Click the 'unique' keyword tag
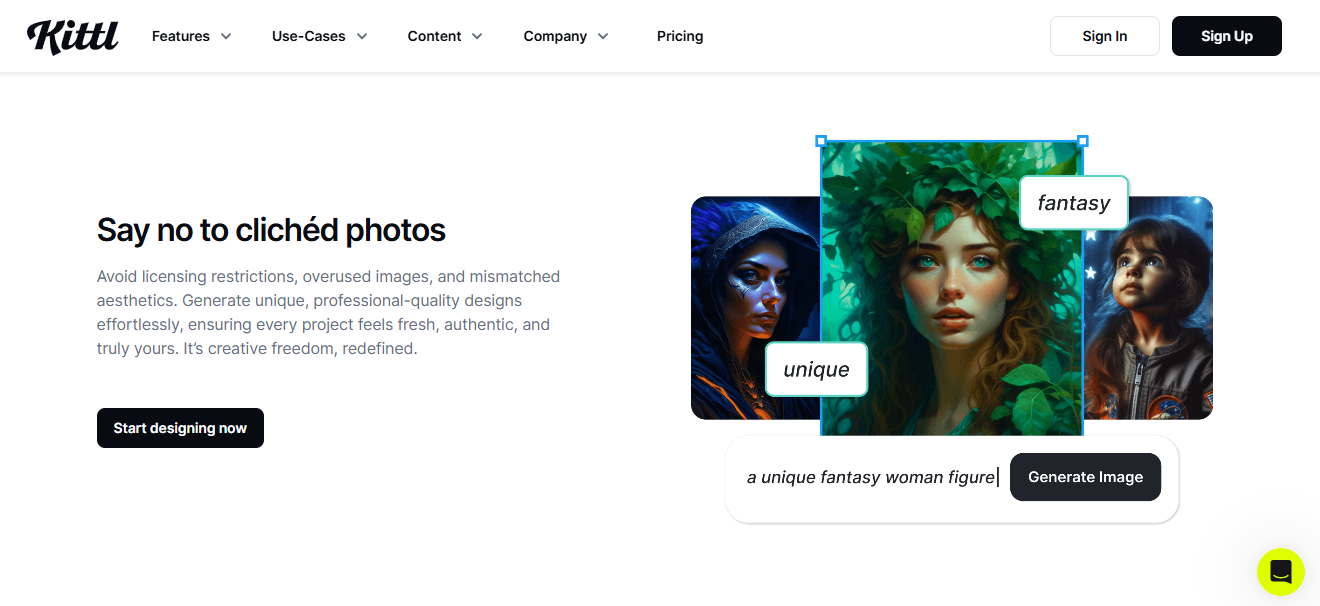The width and height of the screenshot is (1320, 606). (x=816, y=369)
